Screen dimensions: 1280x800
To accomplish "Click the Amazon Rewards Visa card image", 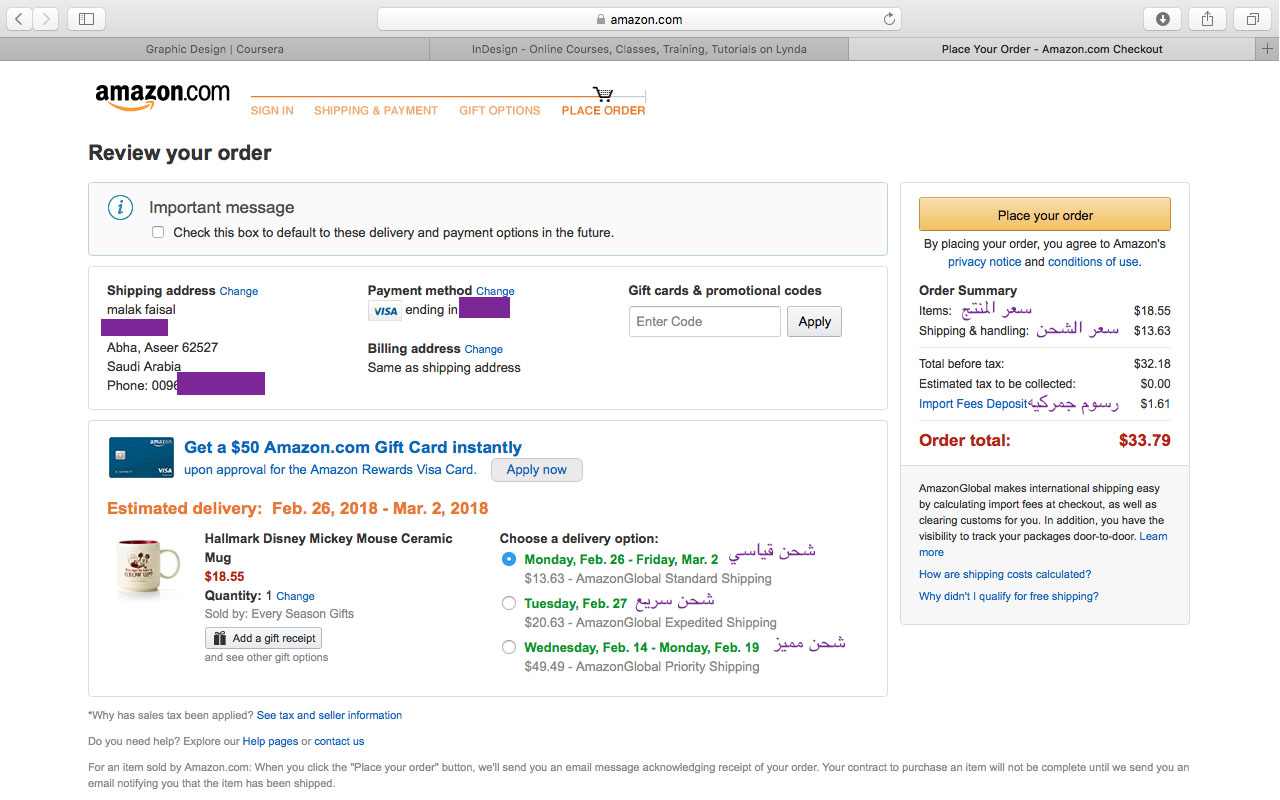I will tap(141, 457).
